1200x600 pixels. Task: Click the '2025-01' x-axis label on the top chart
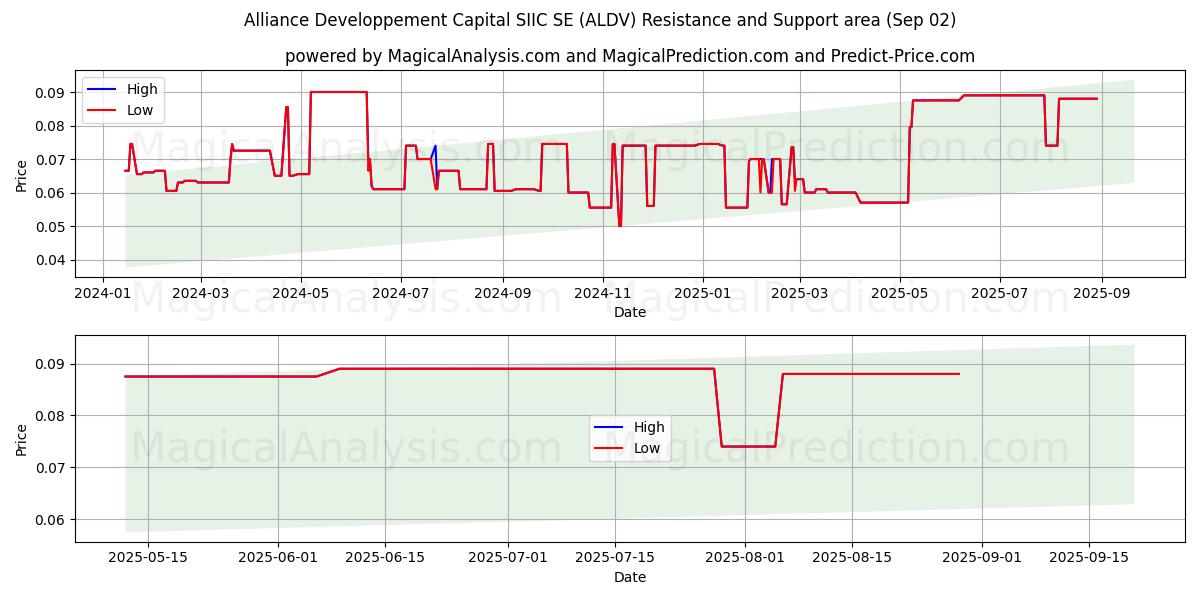[702, 294]
